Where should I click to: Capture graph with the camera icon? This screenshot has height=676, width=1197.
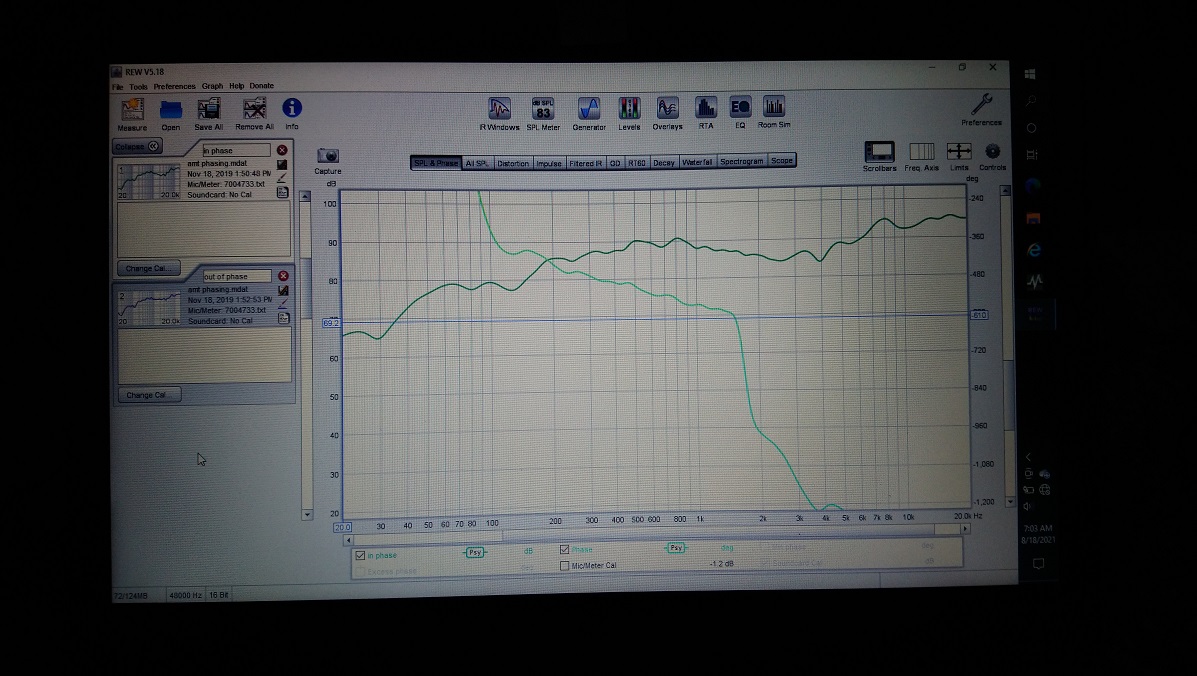[327, 156]
